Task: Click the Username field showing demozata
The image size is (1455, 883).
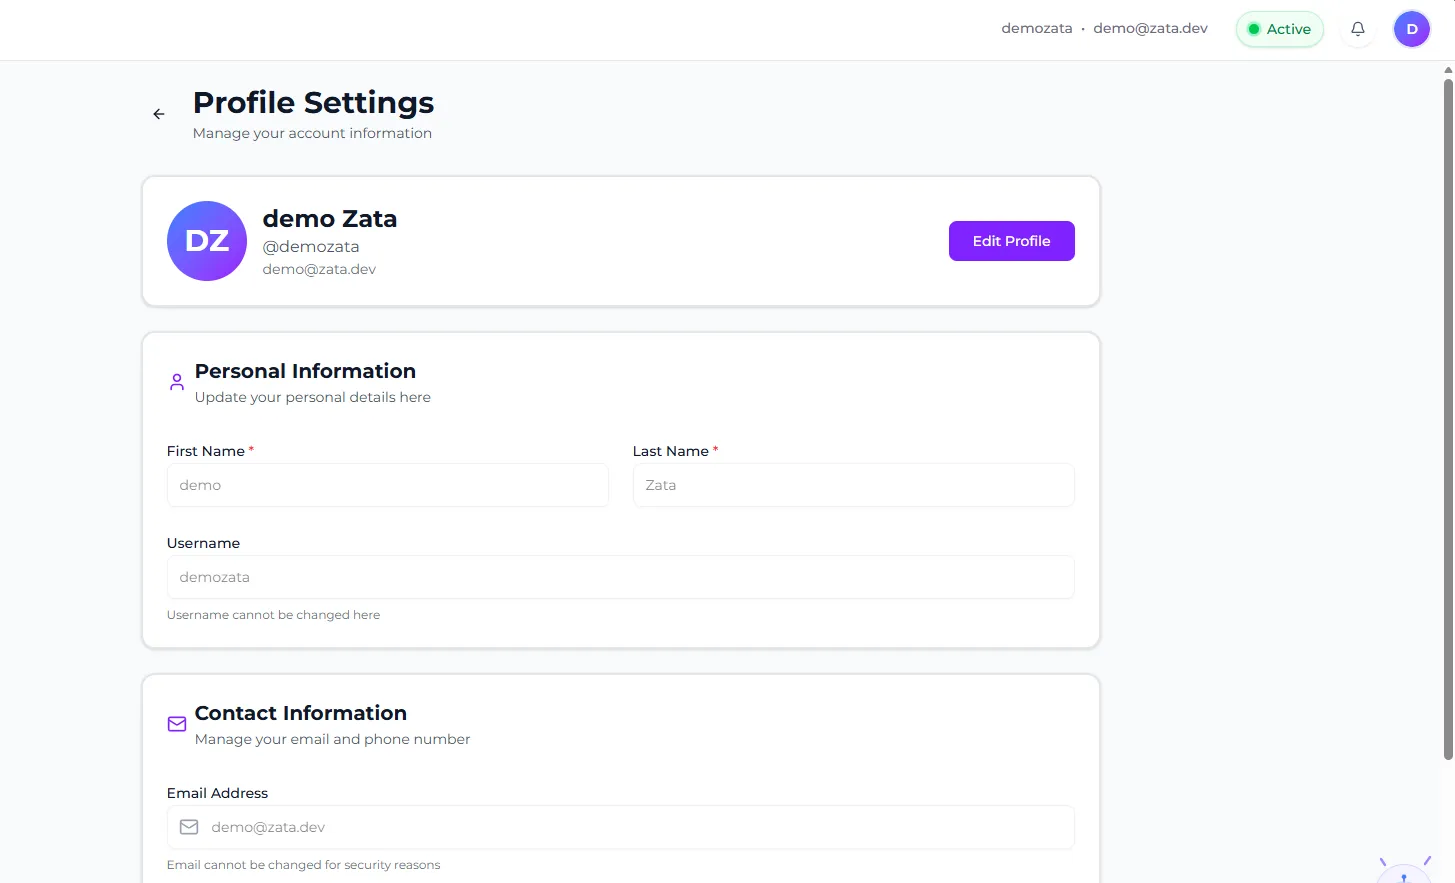Action: point(620,577)
